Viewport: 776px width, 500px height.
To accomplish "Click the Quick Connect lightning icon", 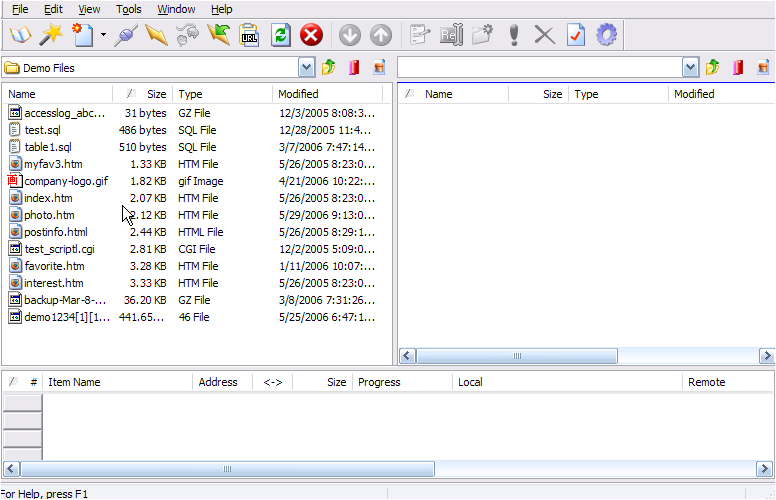I will (x=156, y=35).
